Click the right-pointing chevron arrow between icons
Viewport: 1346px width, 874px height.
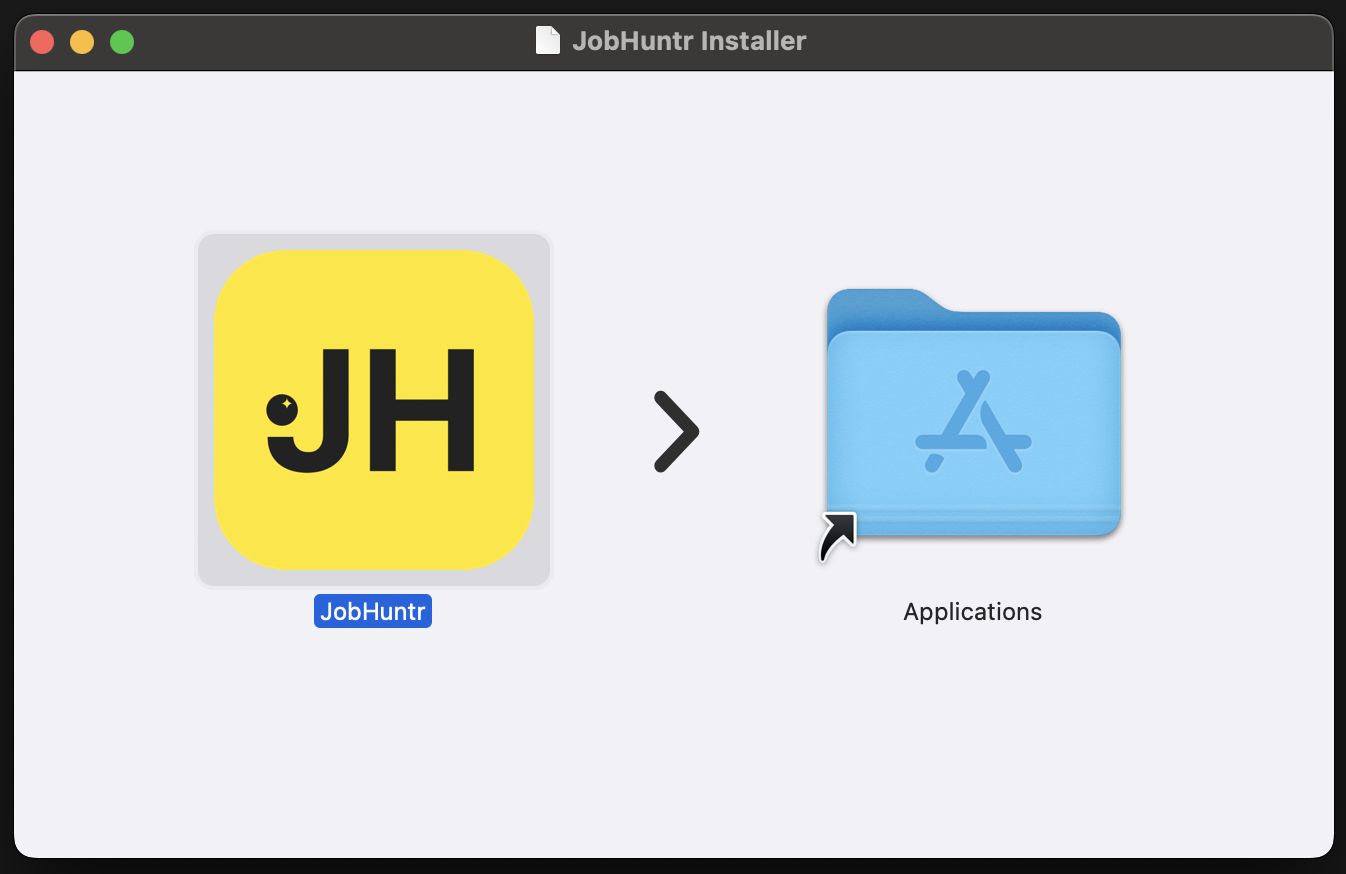coord(677,431)
